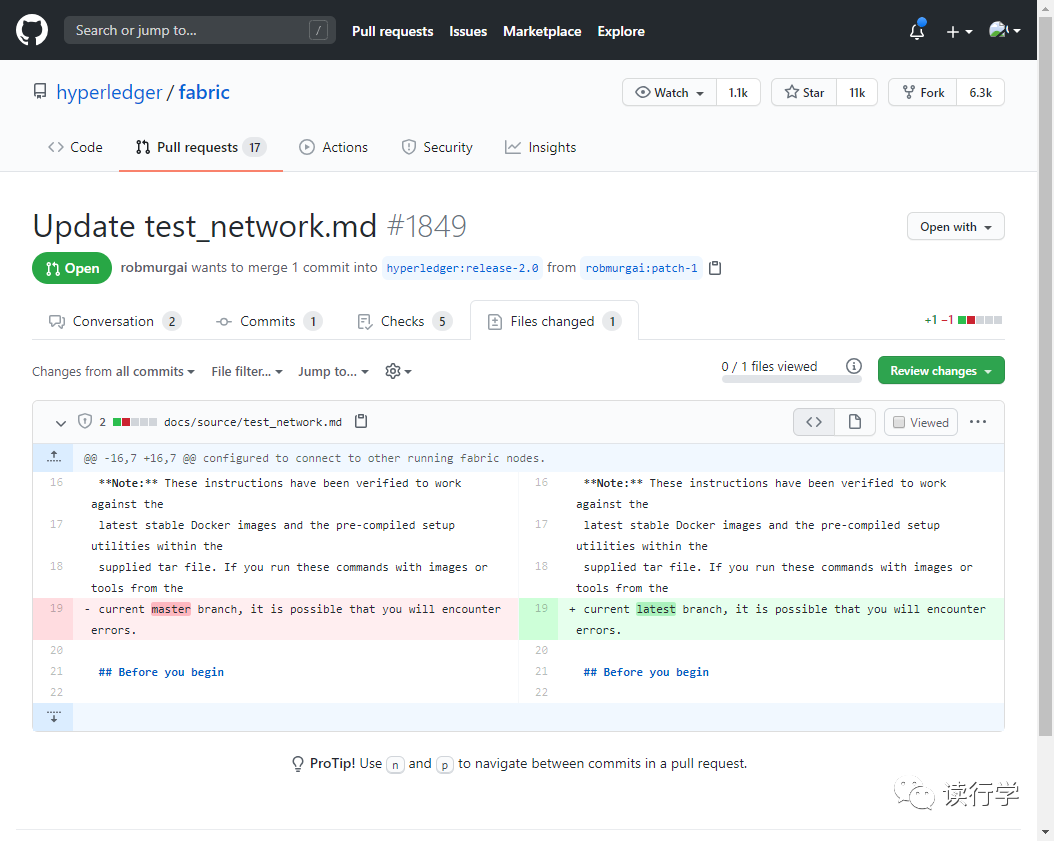Open Issues in the top navigation
The image size is (1054, 841).
click(x=468, y=32)
